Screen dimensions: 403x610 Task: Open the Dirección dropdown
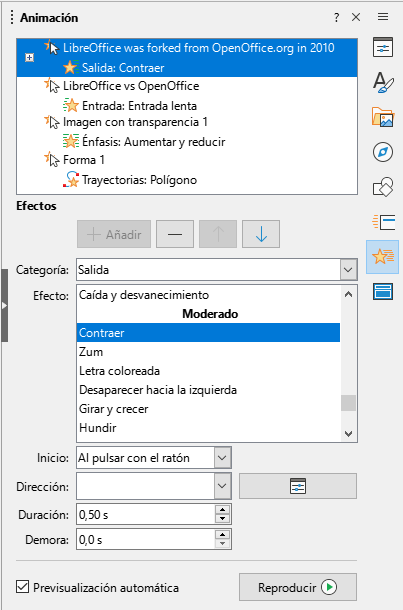222,486
